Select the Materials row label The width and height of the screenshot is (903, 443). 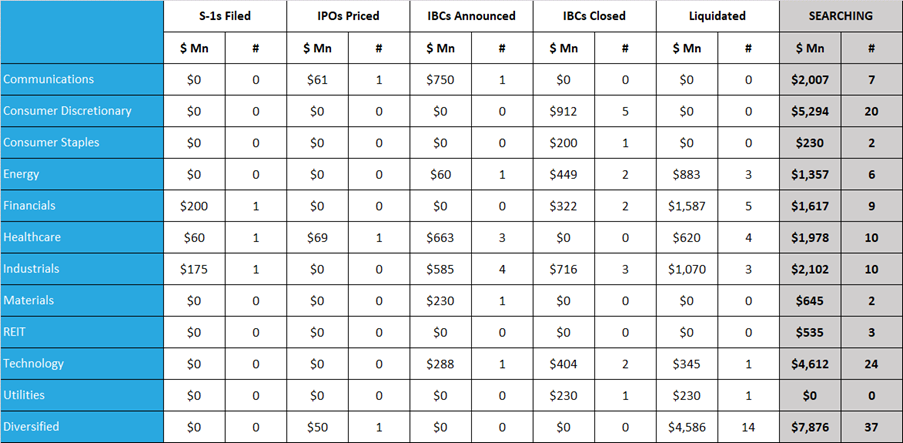[29, 300]
